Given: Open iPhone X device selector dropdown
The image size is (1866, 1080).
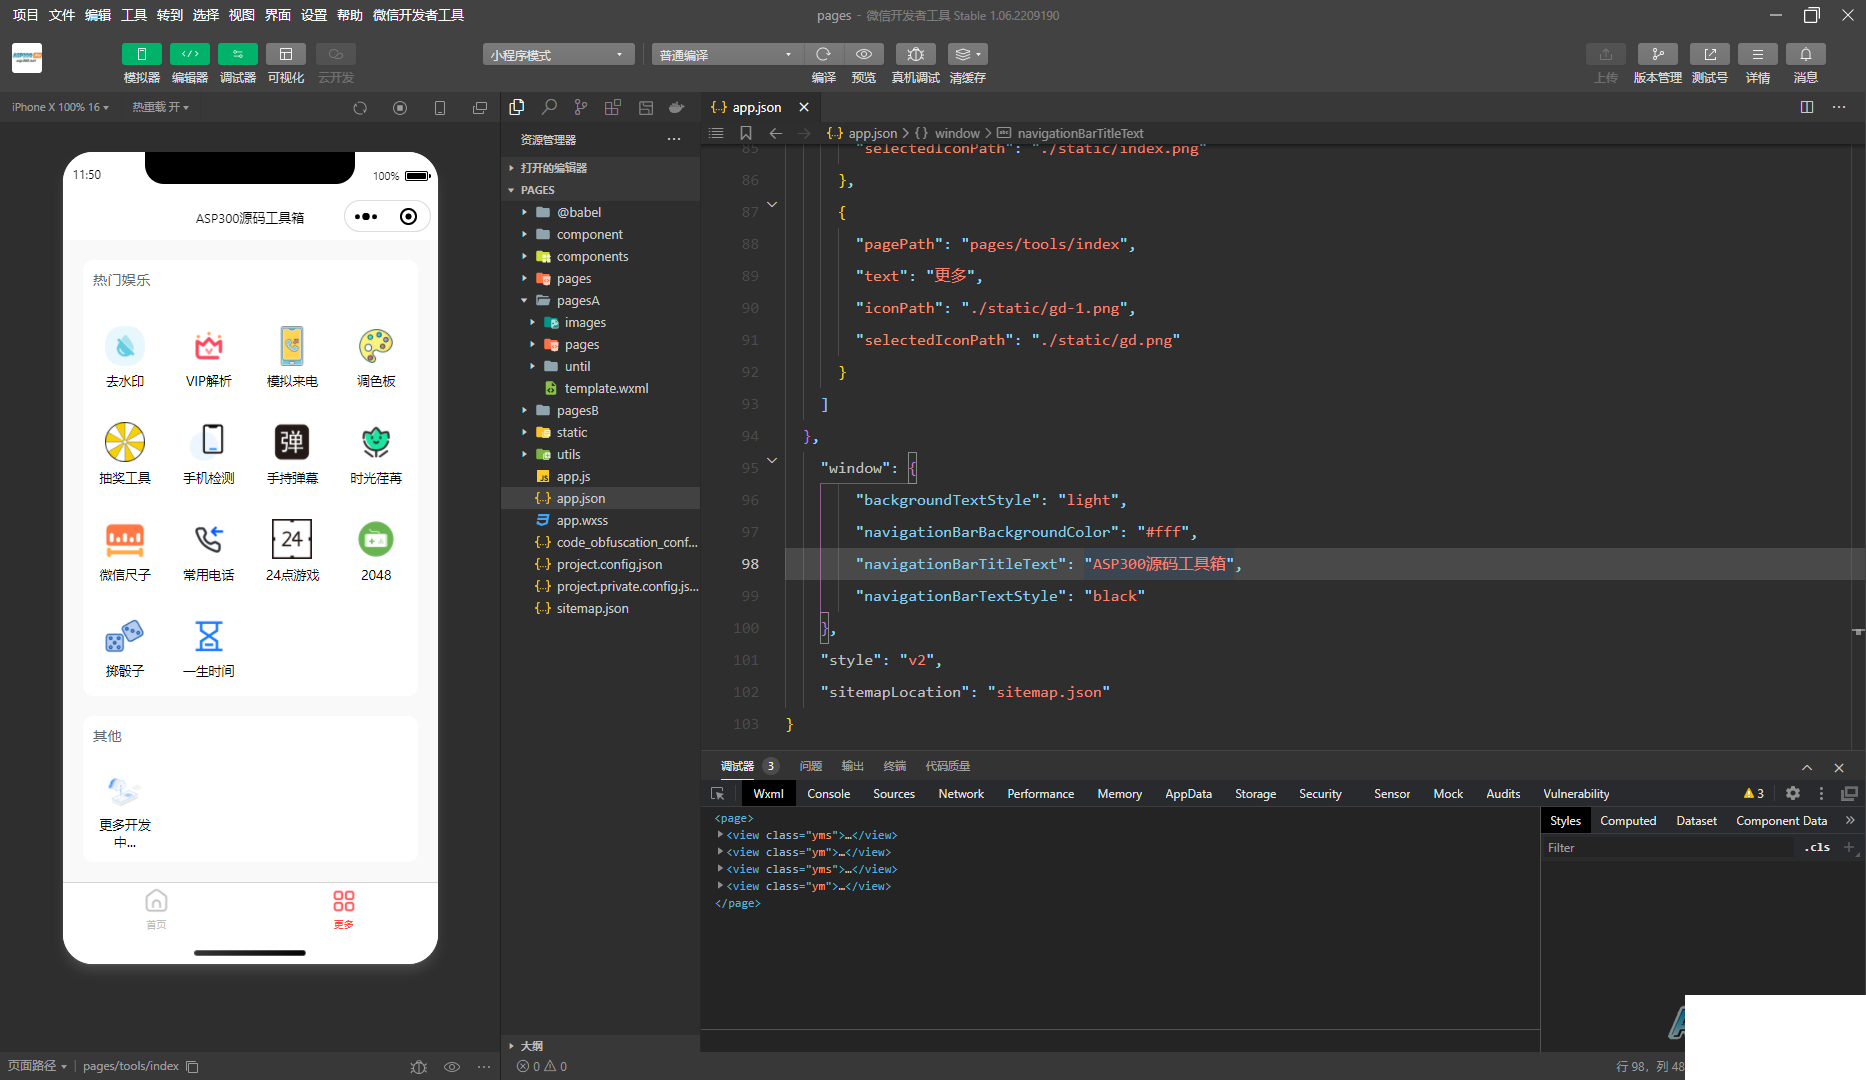Looking at the screenshot, I should pyautogui.click(x=60, y=107).
